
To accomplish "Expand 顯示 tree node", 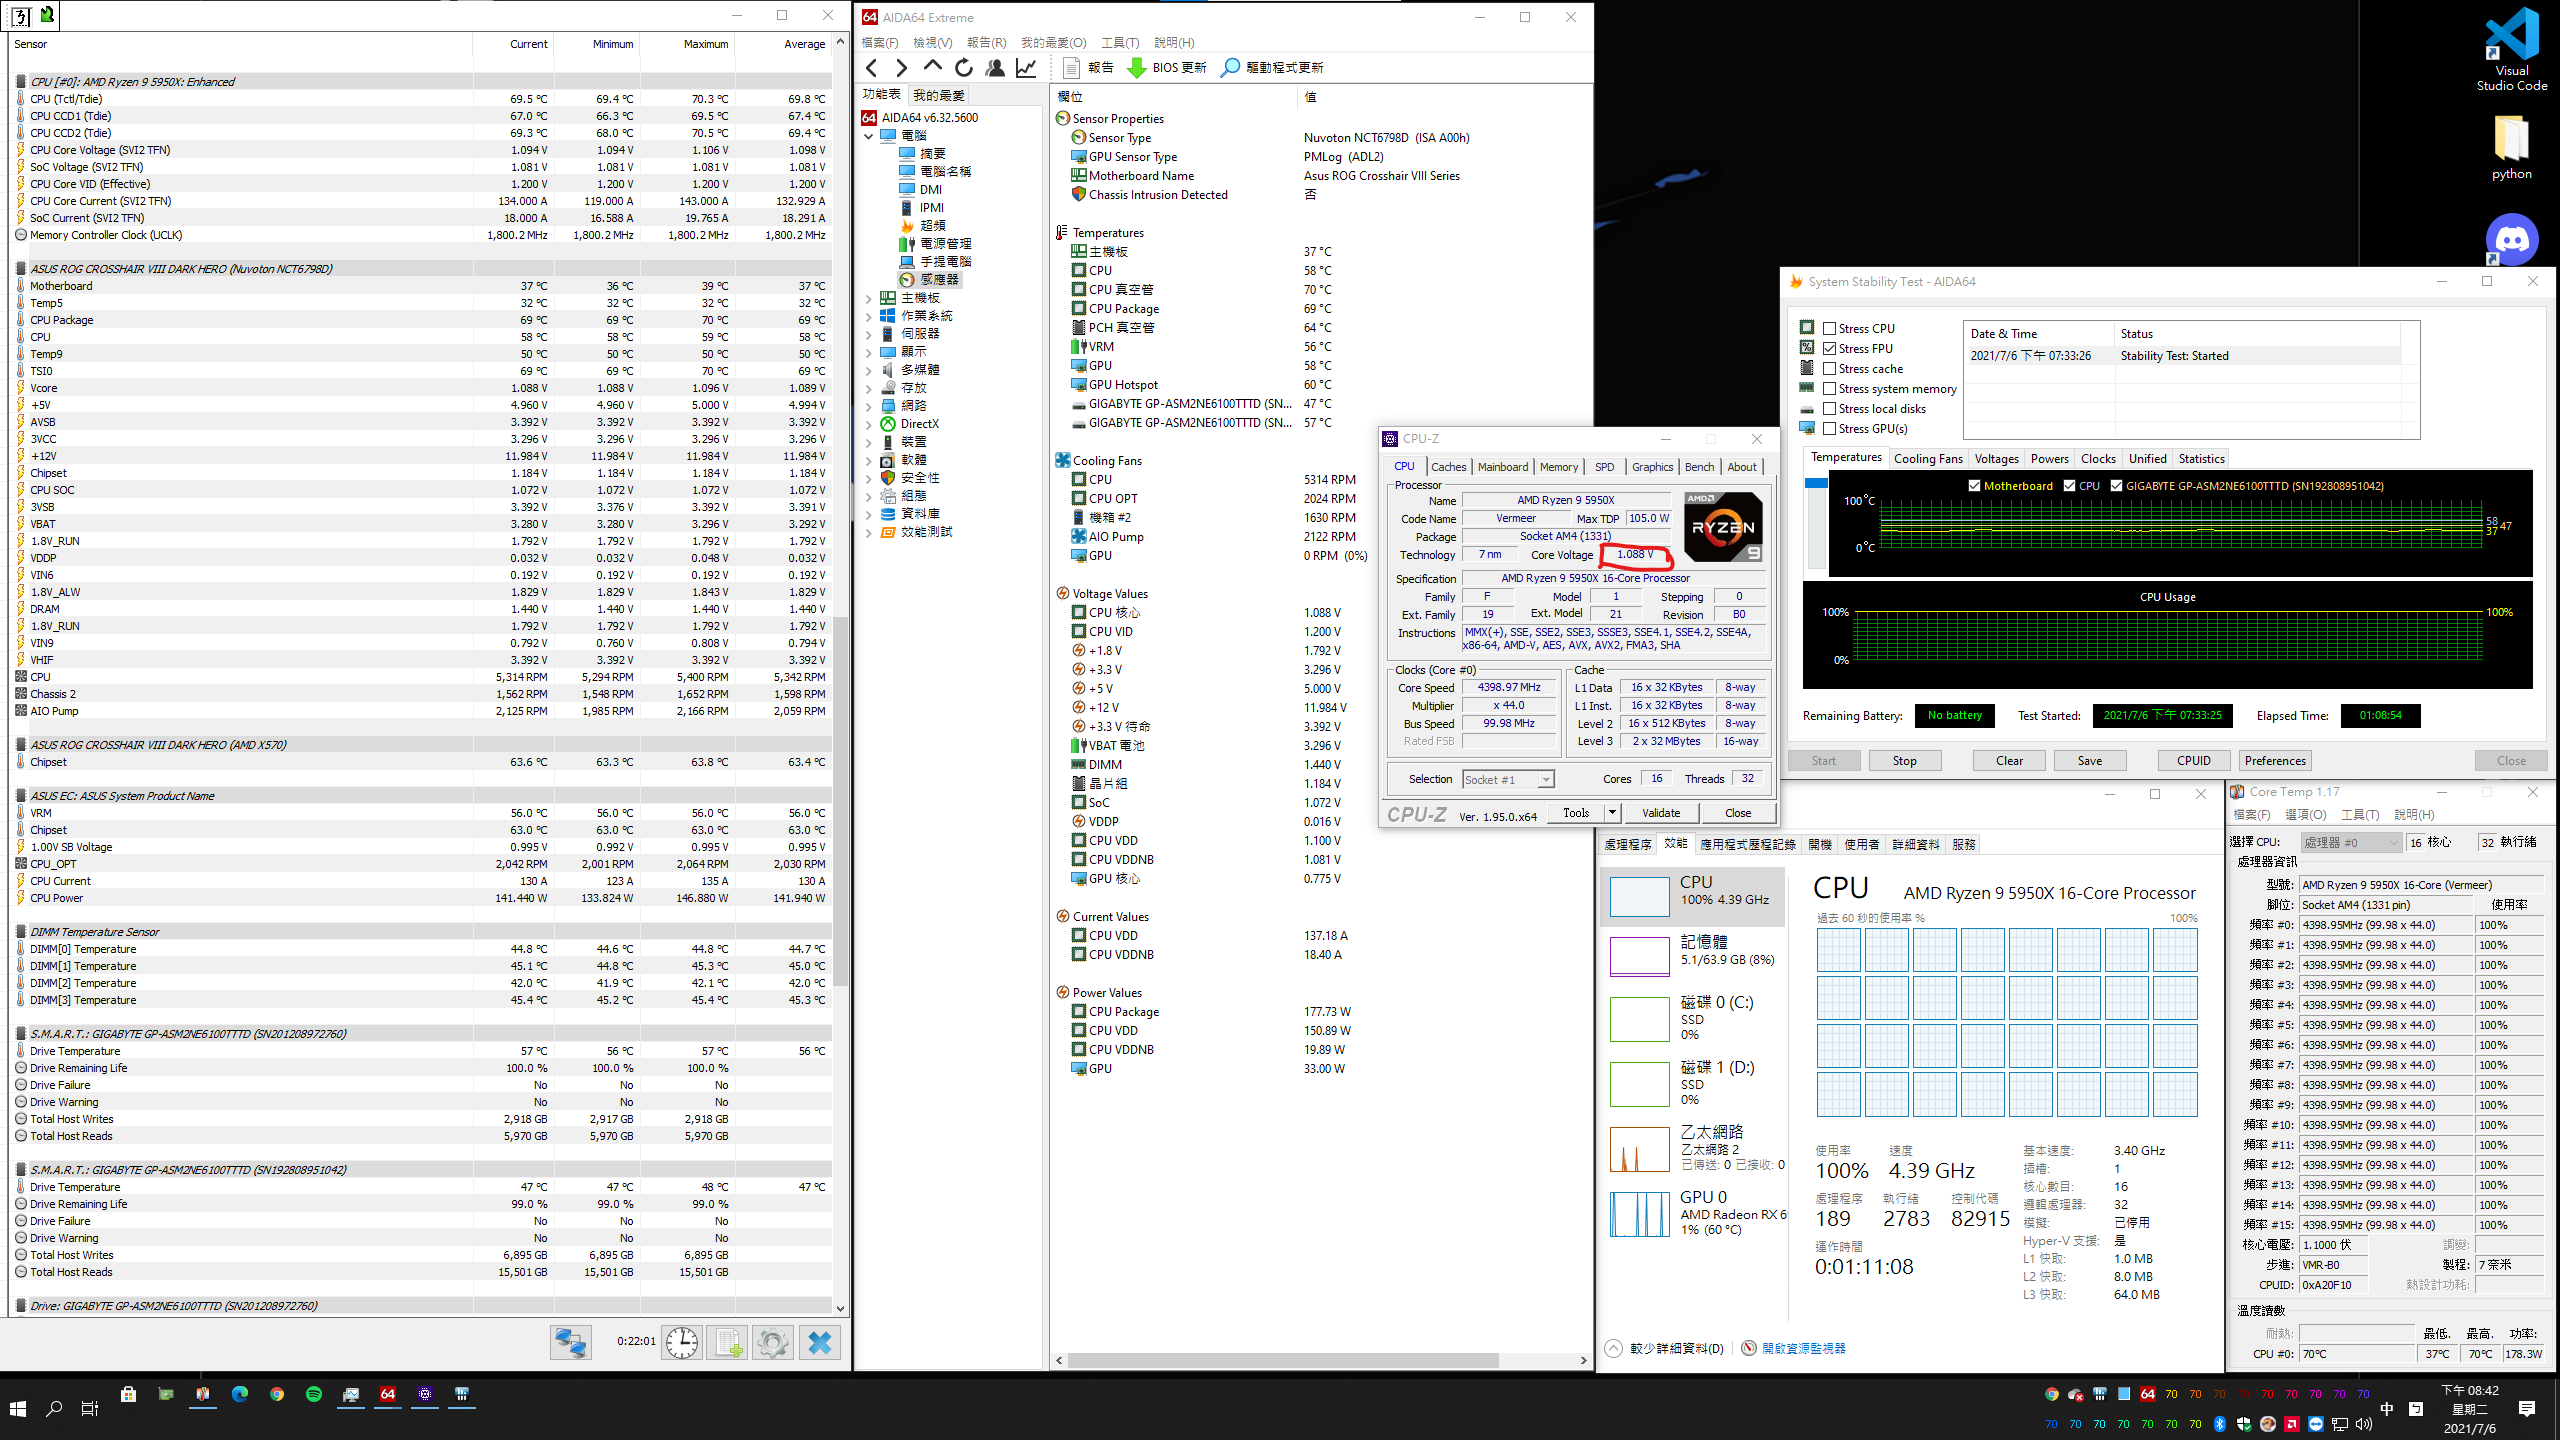I will point(869,352).
